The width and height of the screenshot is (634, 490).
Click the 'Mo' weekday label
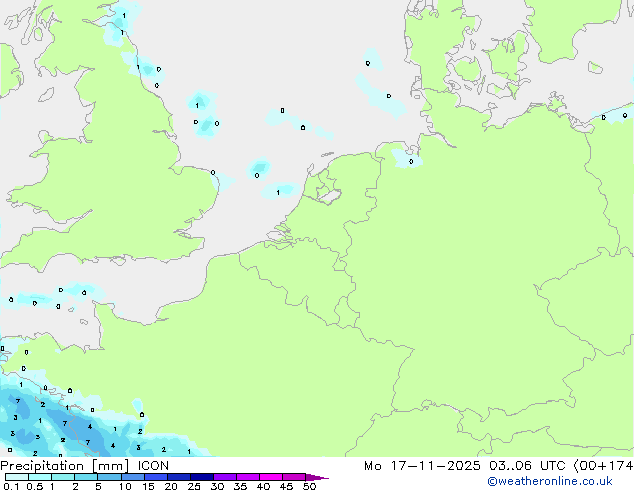372,466
